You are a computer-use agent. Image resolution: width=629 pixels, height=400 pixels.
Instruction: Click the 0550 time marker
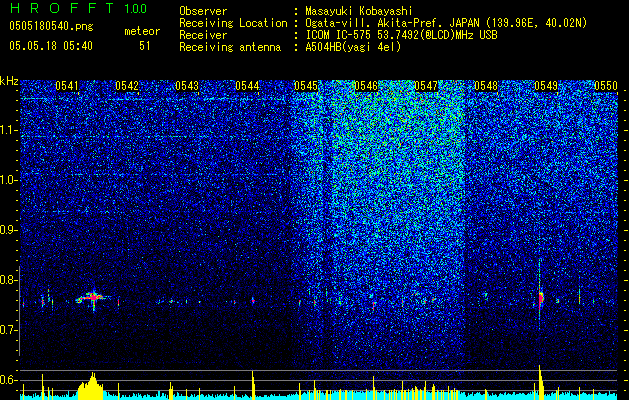(x=606, y=86)
